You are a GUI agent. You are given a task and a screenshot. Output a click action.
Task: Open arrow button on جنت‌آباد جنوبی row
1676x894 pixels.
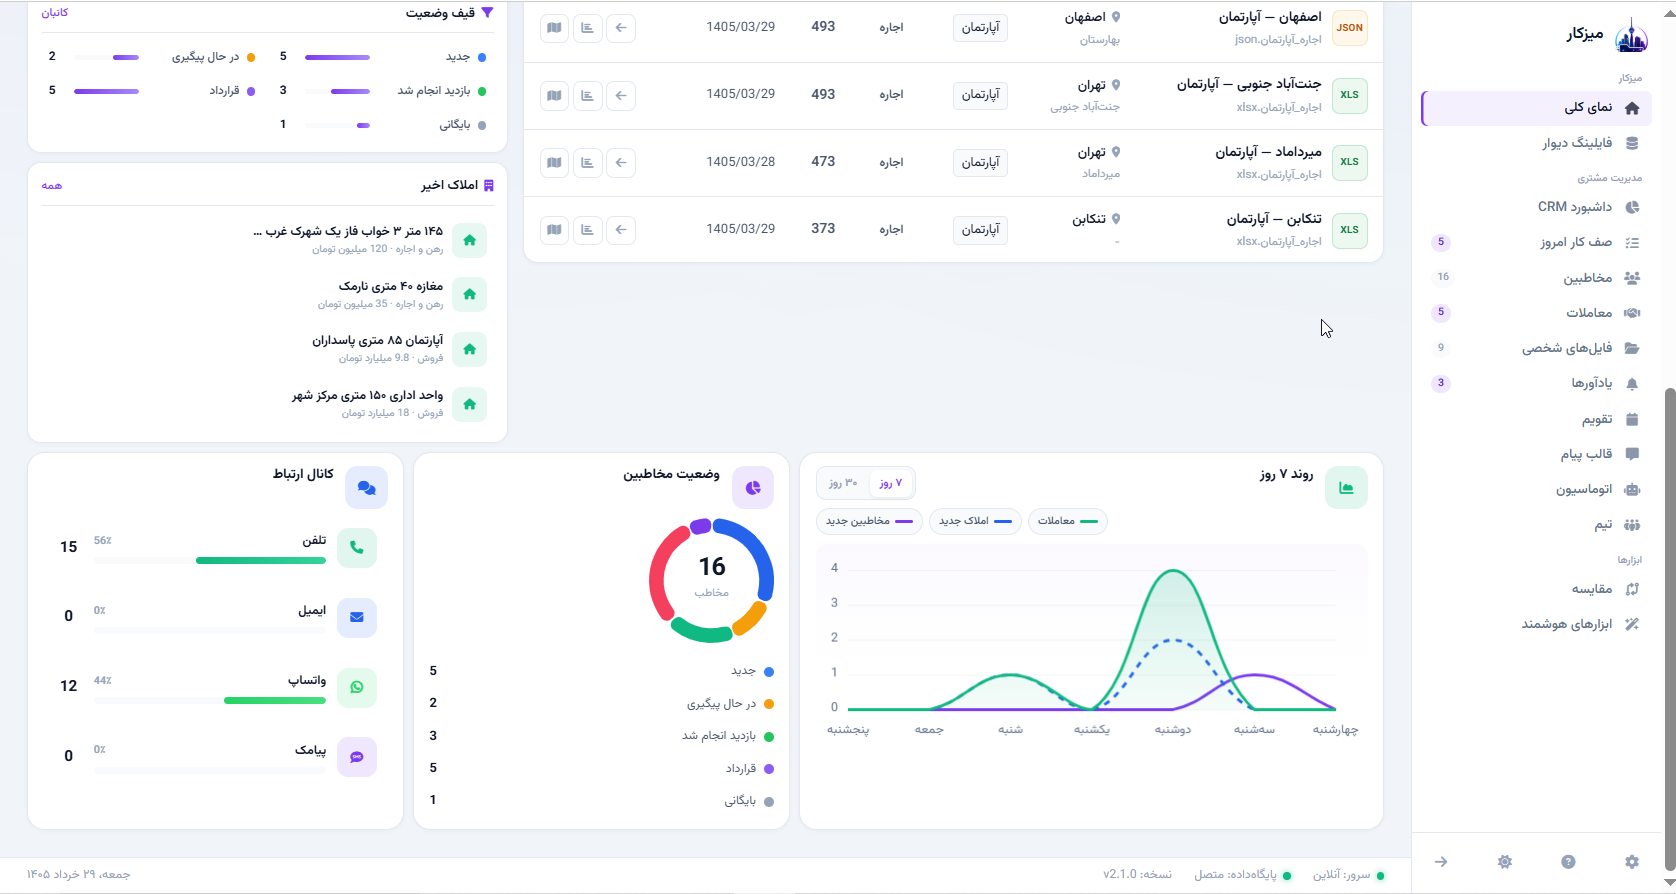621,95
